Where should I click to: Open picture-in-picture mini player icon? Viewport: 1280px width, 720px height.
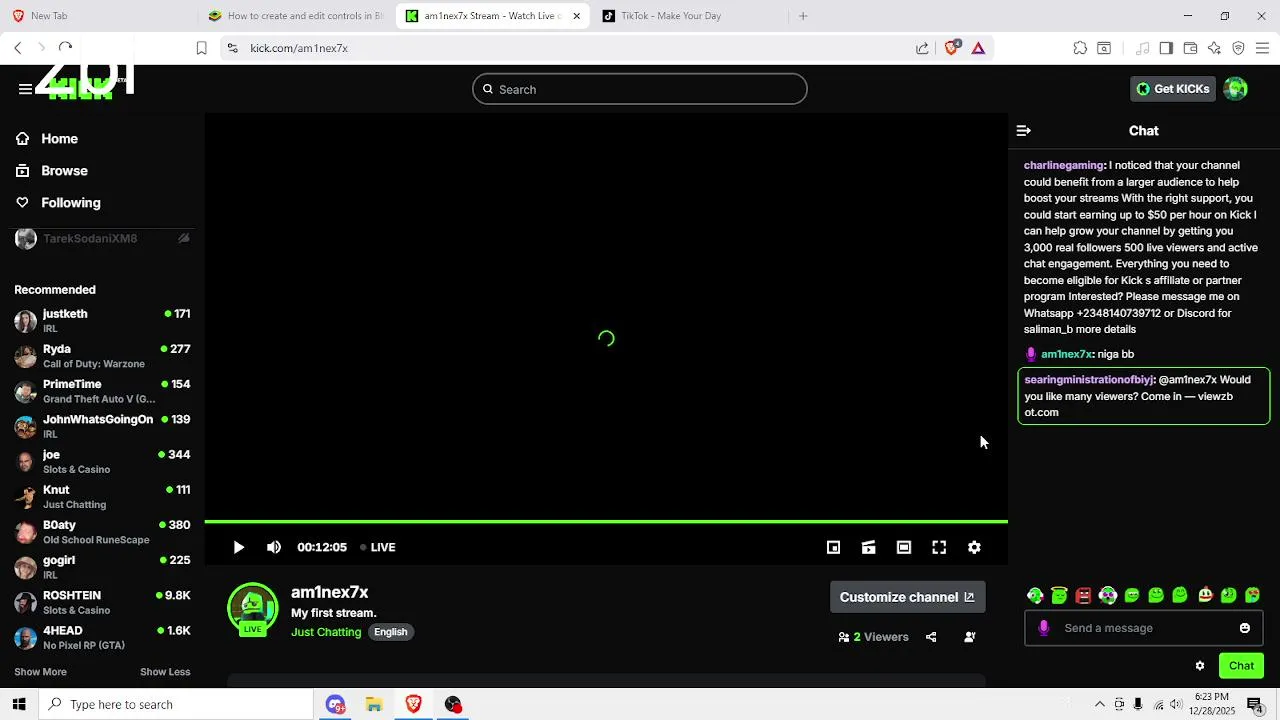(x=833, y=547)
